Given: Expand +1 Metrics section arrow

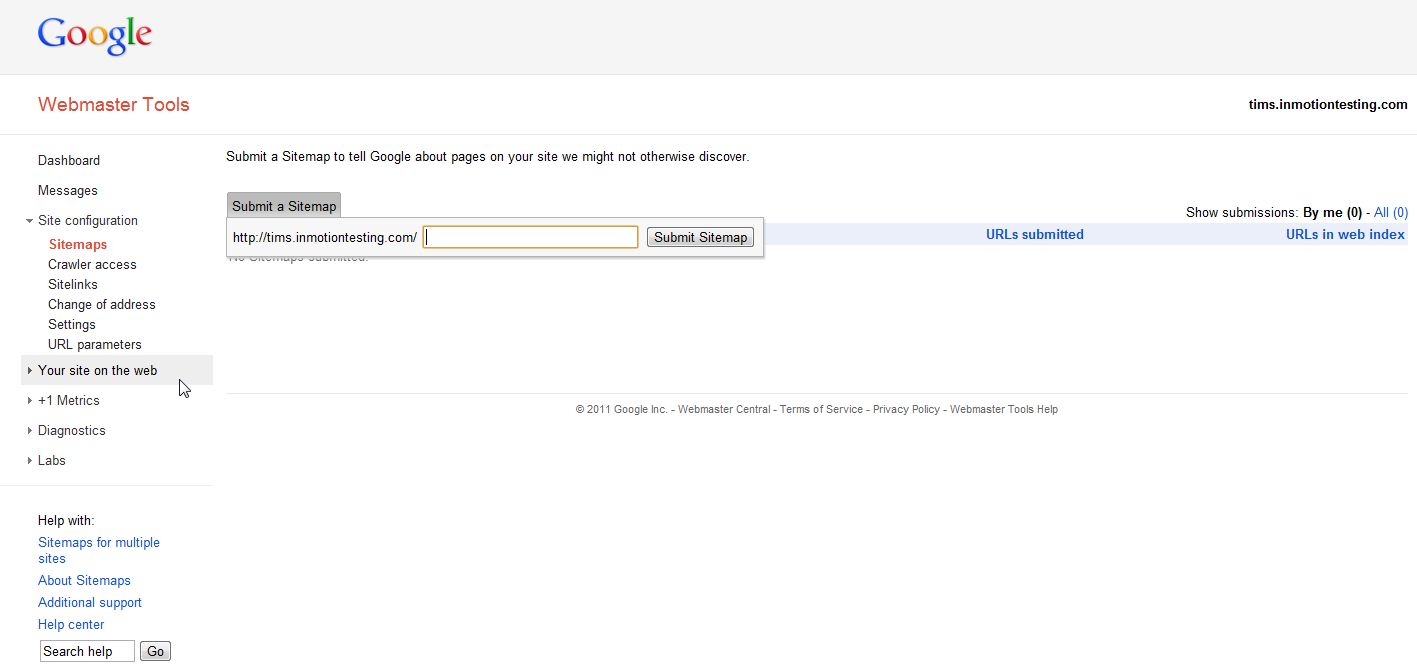Looking at the screenshot, I should click(x=30, y=401).
